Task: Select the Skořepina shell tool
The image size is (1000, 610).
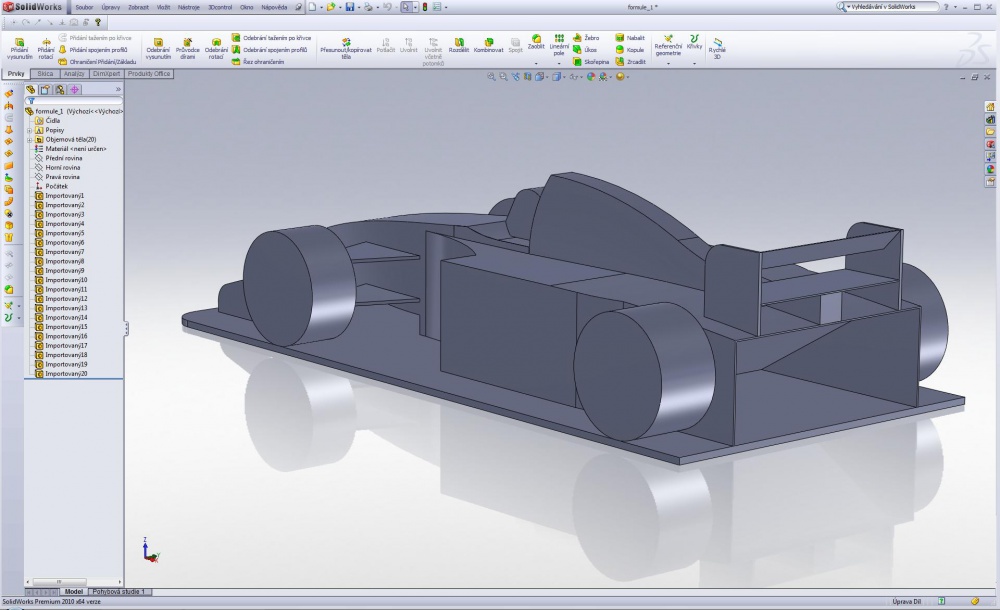Action: tap(591, 62)
